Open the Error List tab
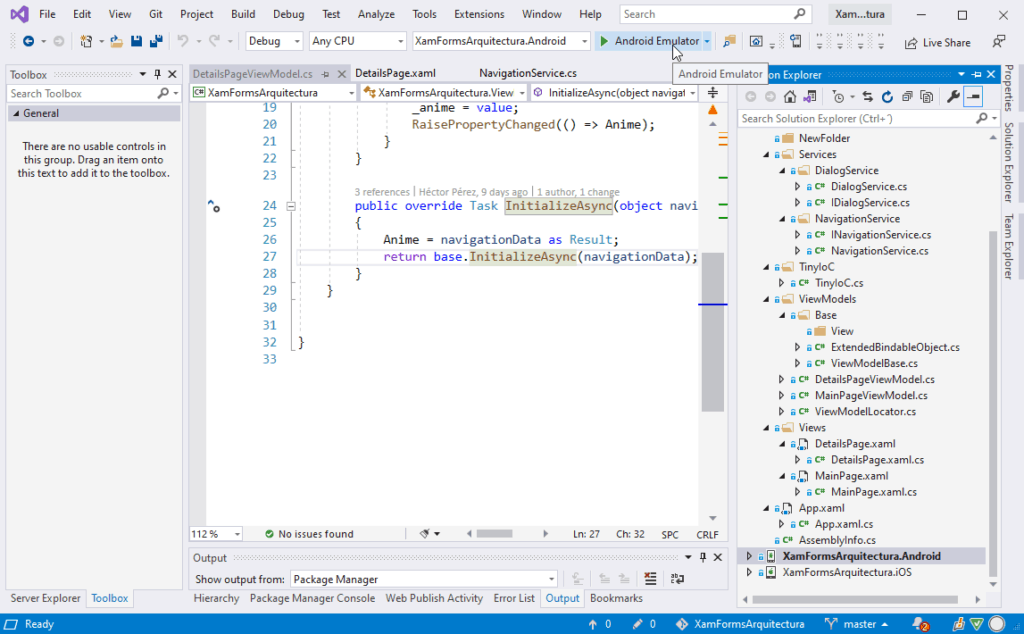The height and width of the screenshot is (634, 1024). [x=514, y=598]
